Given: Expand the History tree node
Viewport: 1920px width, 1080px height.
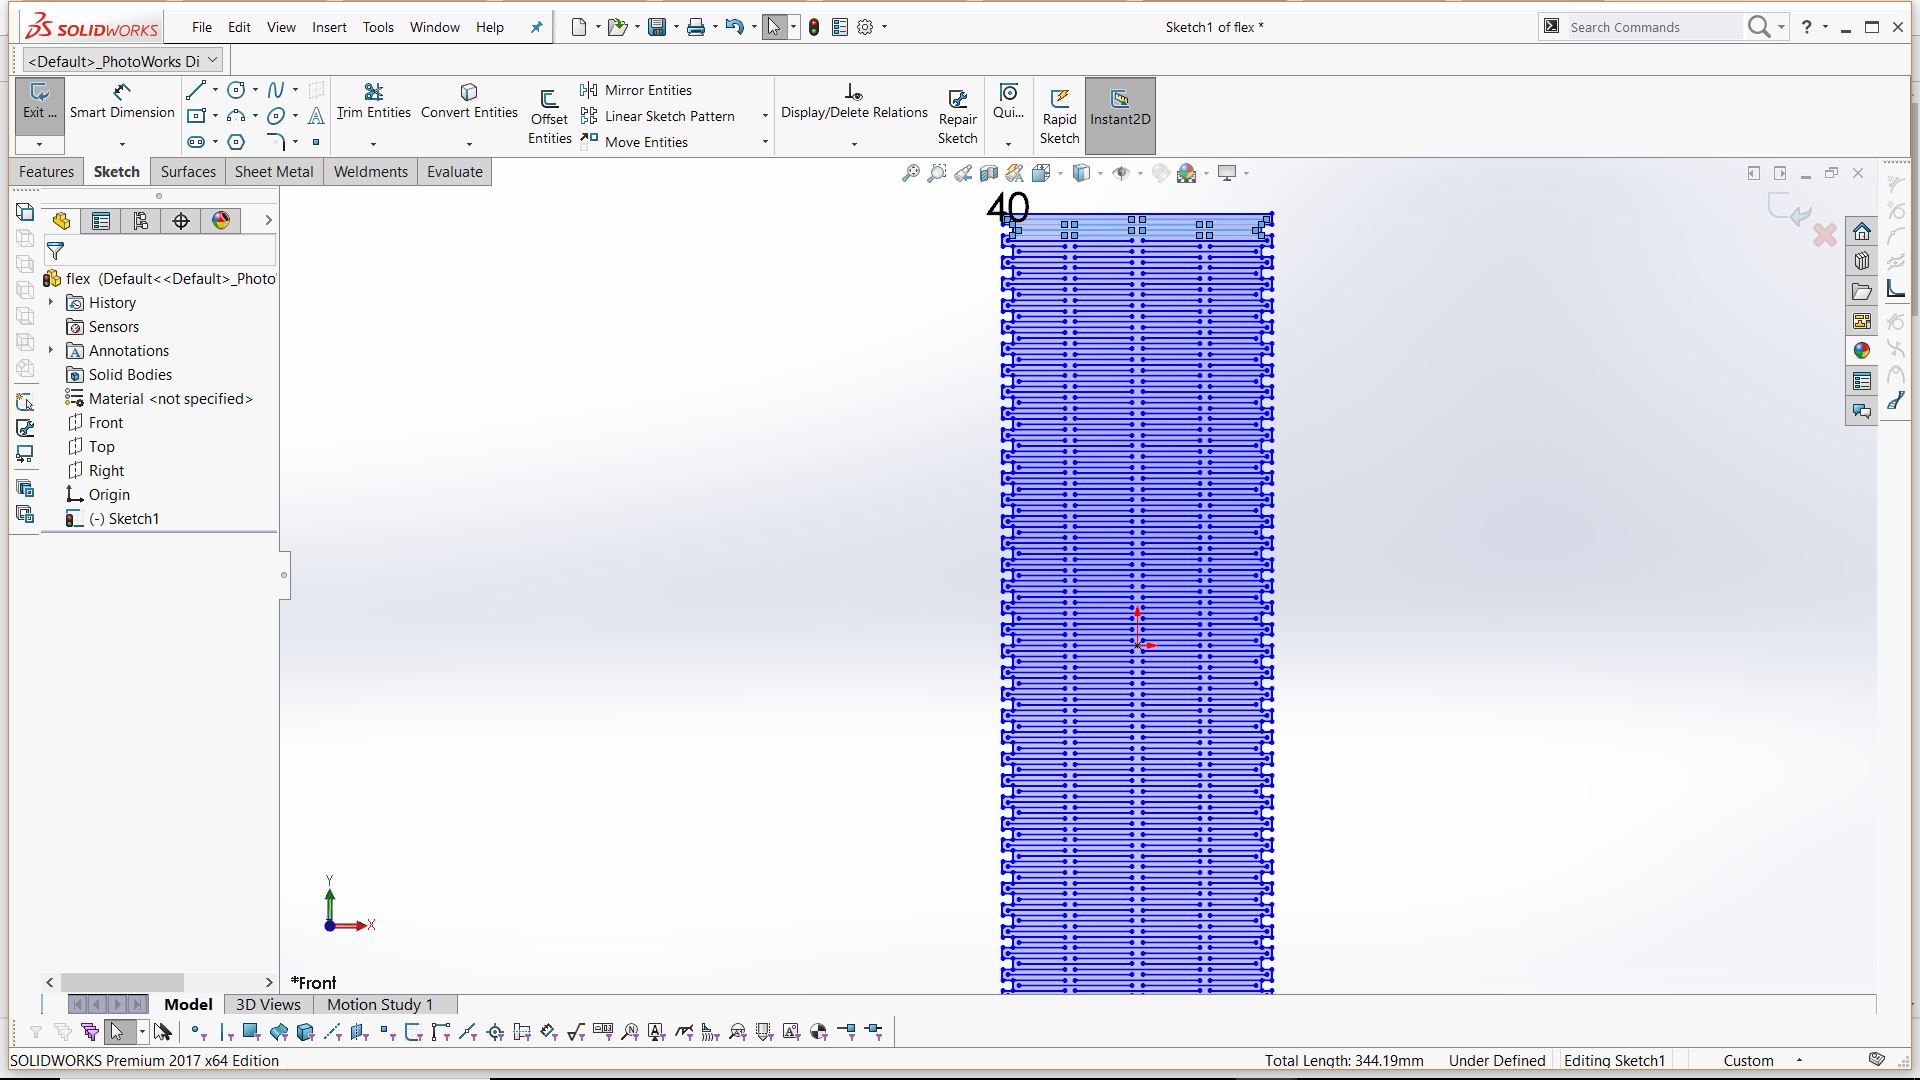Looking at the screenshot, I should 51,302.
